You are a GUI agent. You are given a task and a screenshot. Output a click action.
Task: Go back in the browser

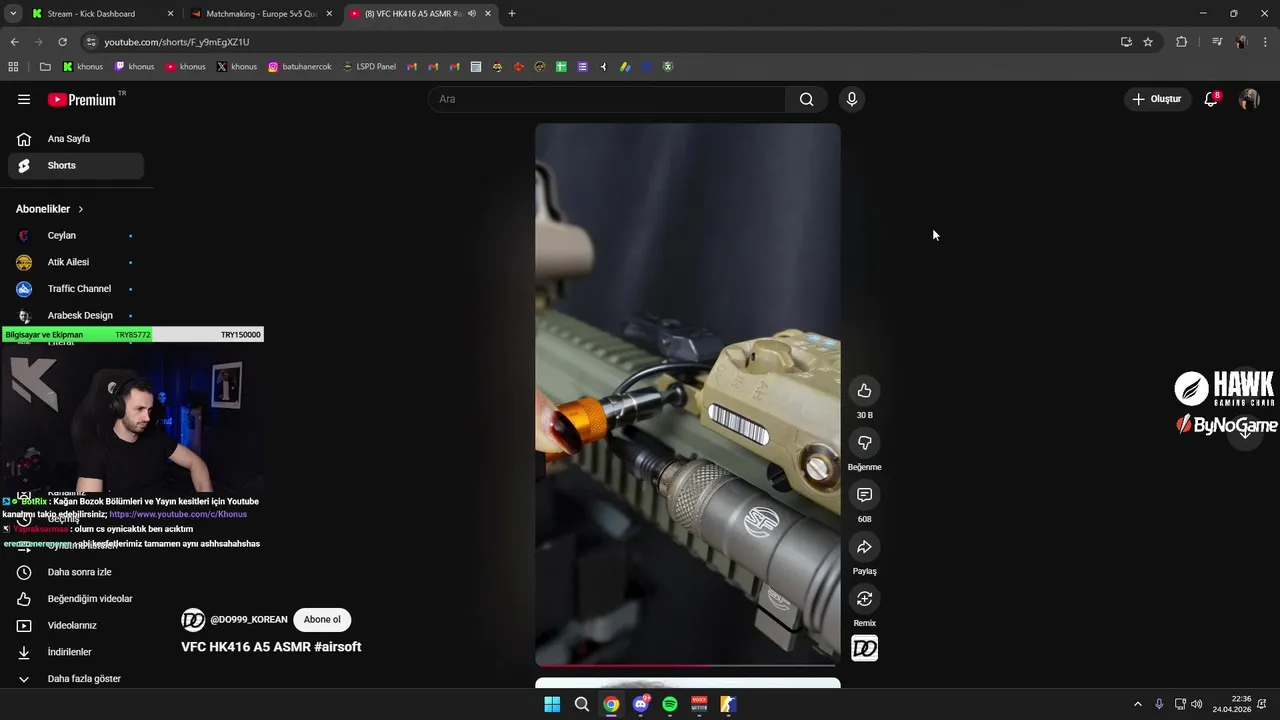point(14,42)
